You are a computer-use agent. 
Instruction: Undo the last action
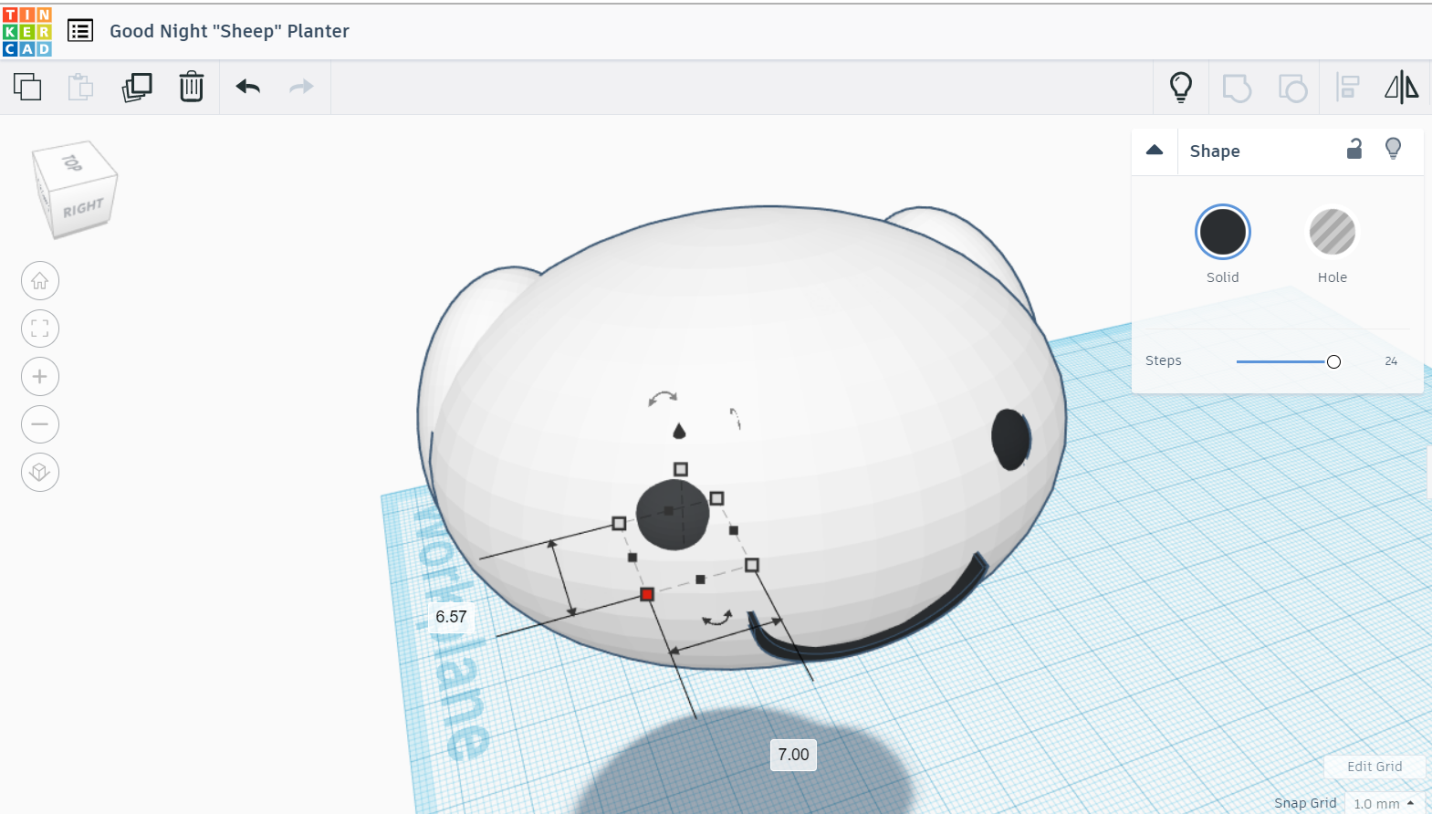pos(248,87)
